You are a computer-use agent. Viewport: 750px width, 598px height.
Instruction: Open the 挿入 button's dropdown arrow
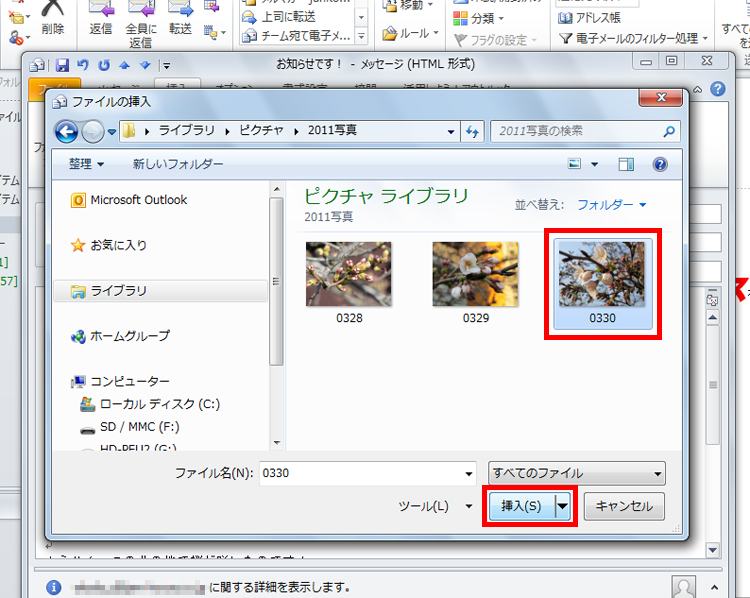[x=562, y=506]
